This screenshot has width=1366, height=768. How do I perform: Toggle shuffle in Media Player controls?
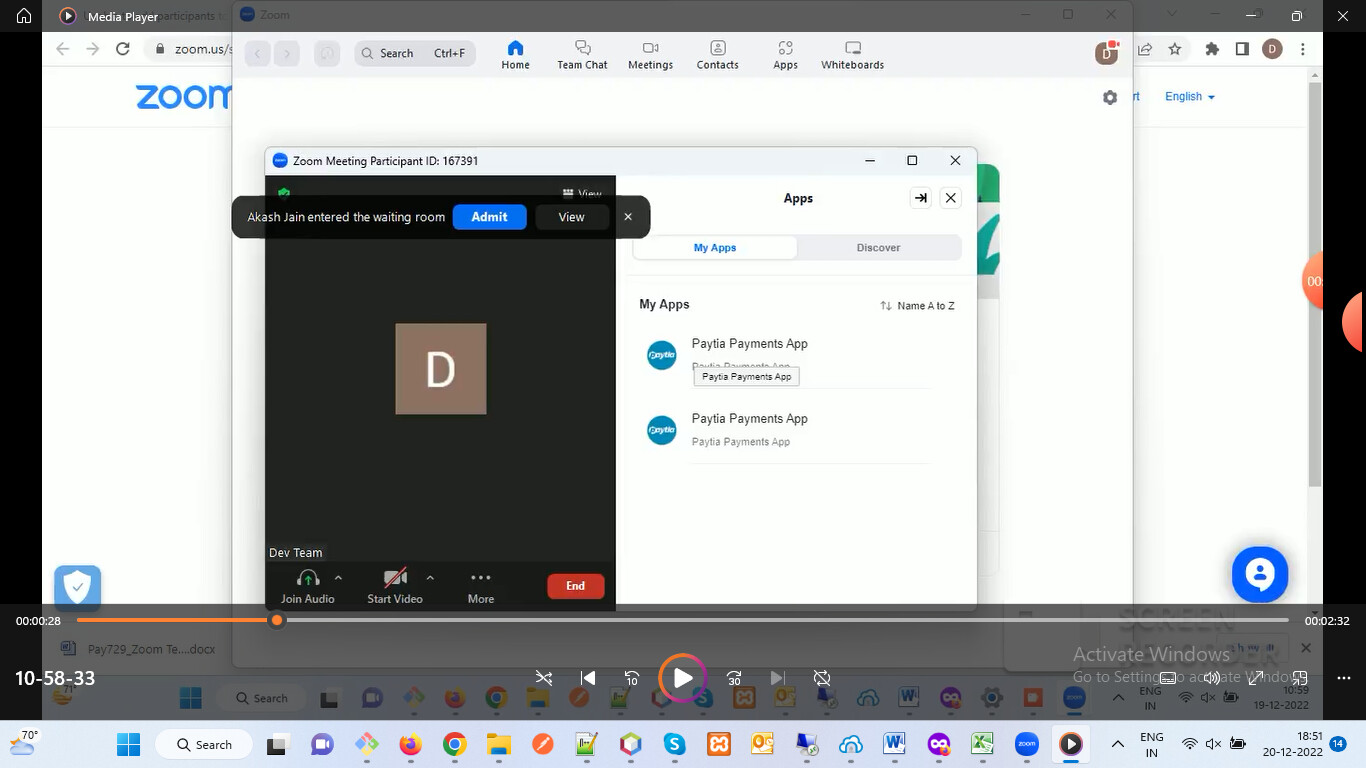point(544,678)
